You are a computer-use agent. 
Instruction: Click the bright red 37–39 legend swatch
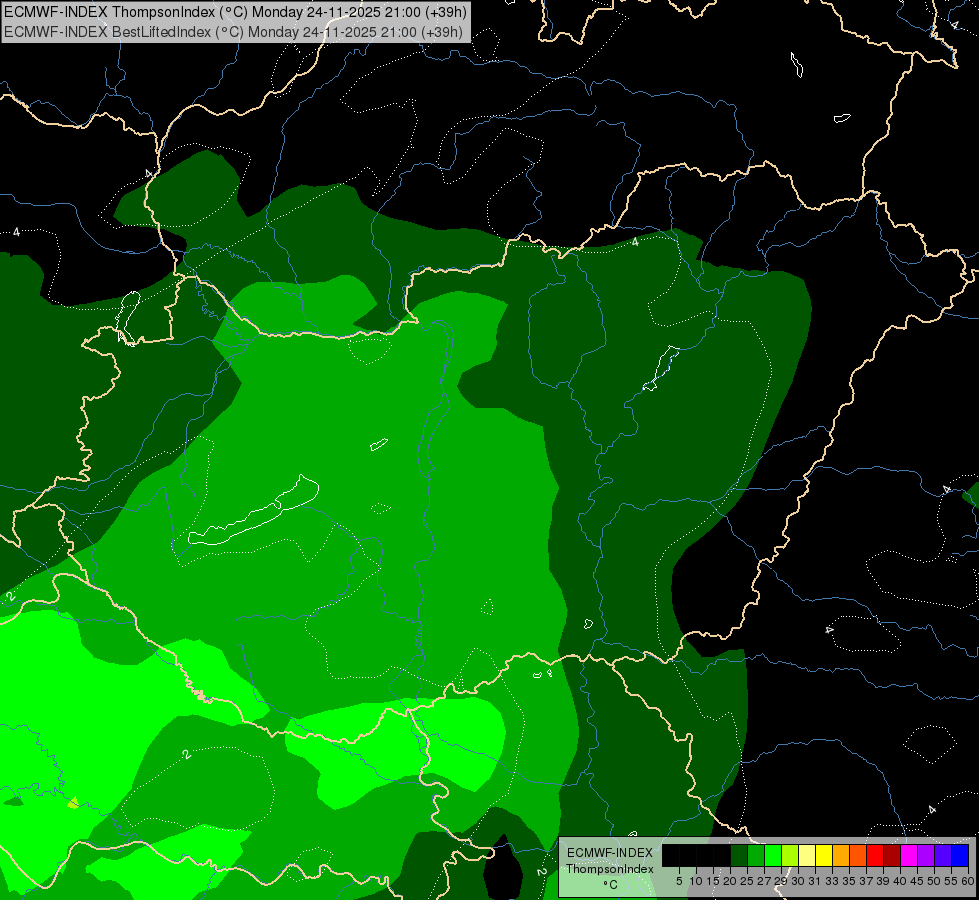pos(875,855)
